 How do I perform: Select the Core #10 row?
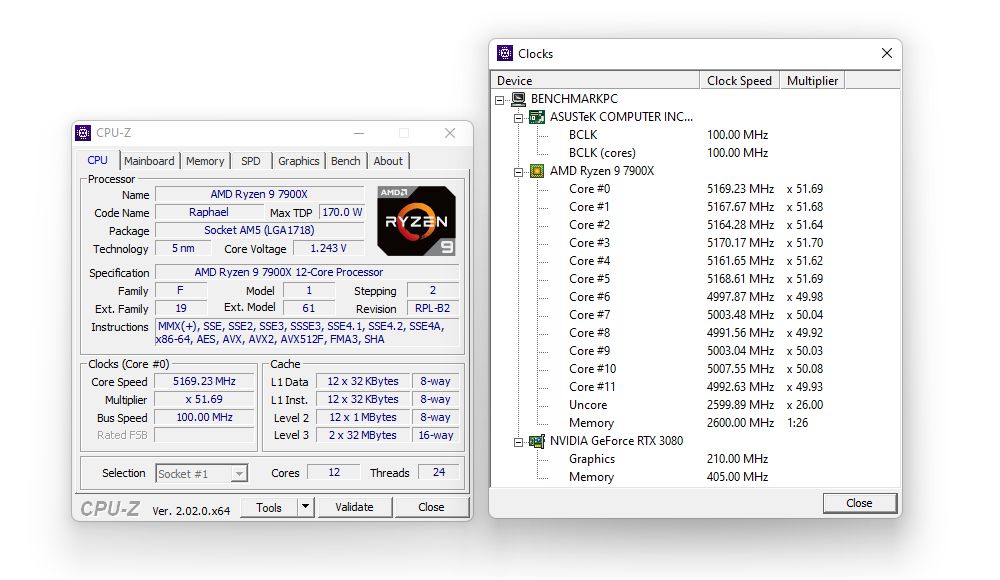click(x=696, y=369)
